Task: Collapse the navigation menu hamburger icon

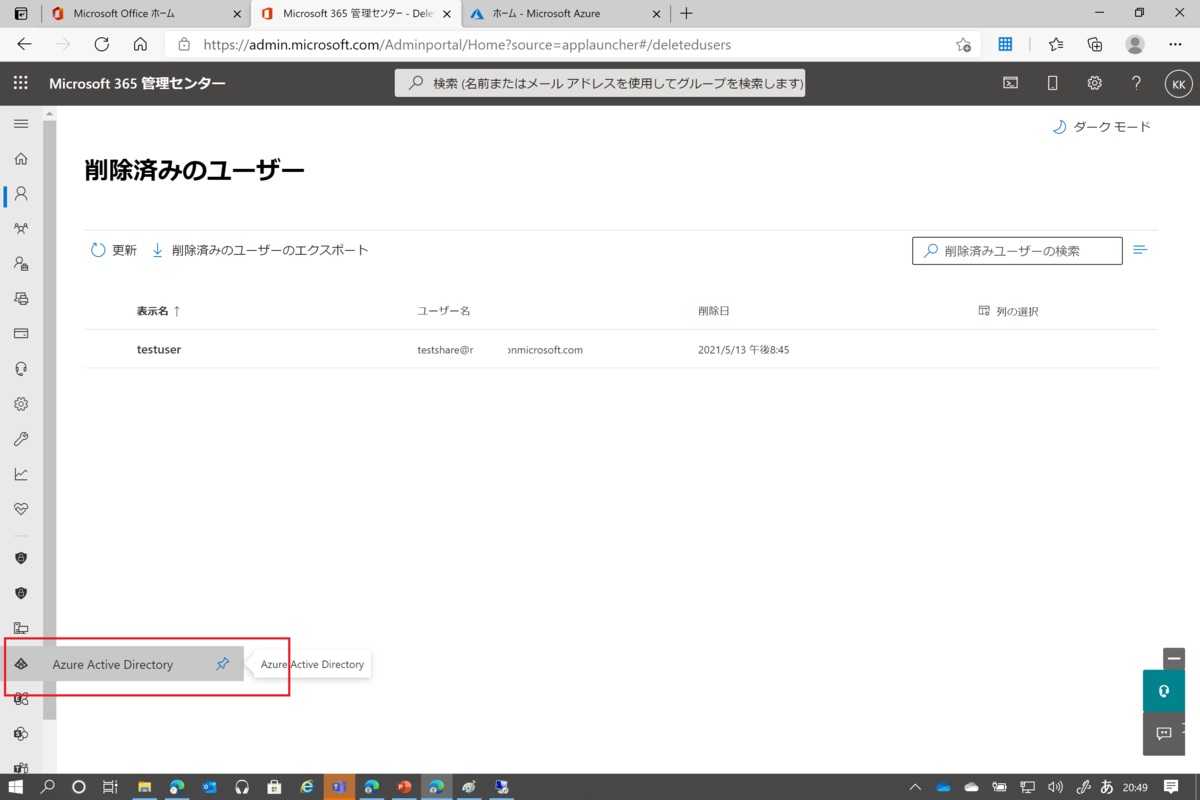Action: (x=21, y=123)
